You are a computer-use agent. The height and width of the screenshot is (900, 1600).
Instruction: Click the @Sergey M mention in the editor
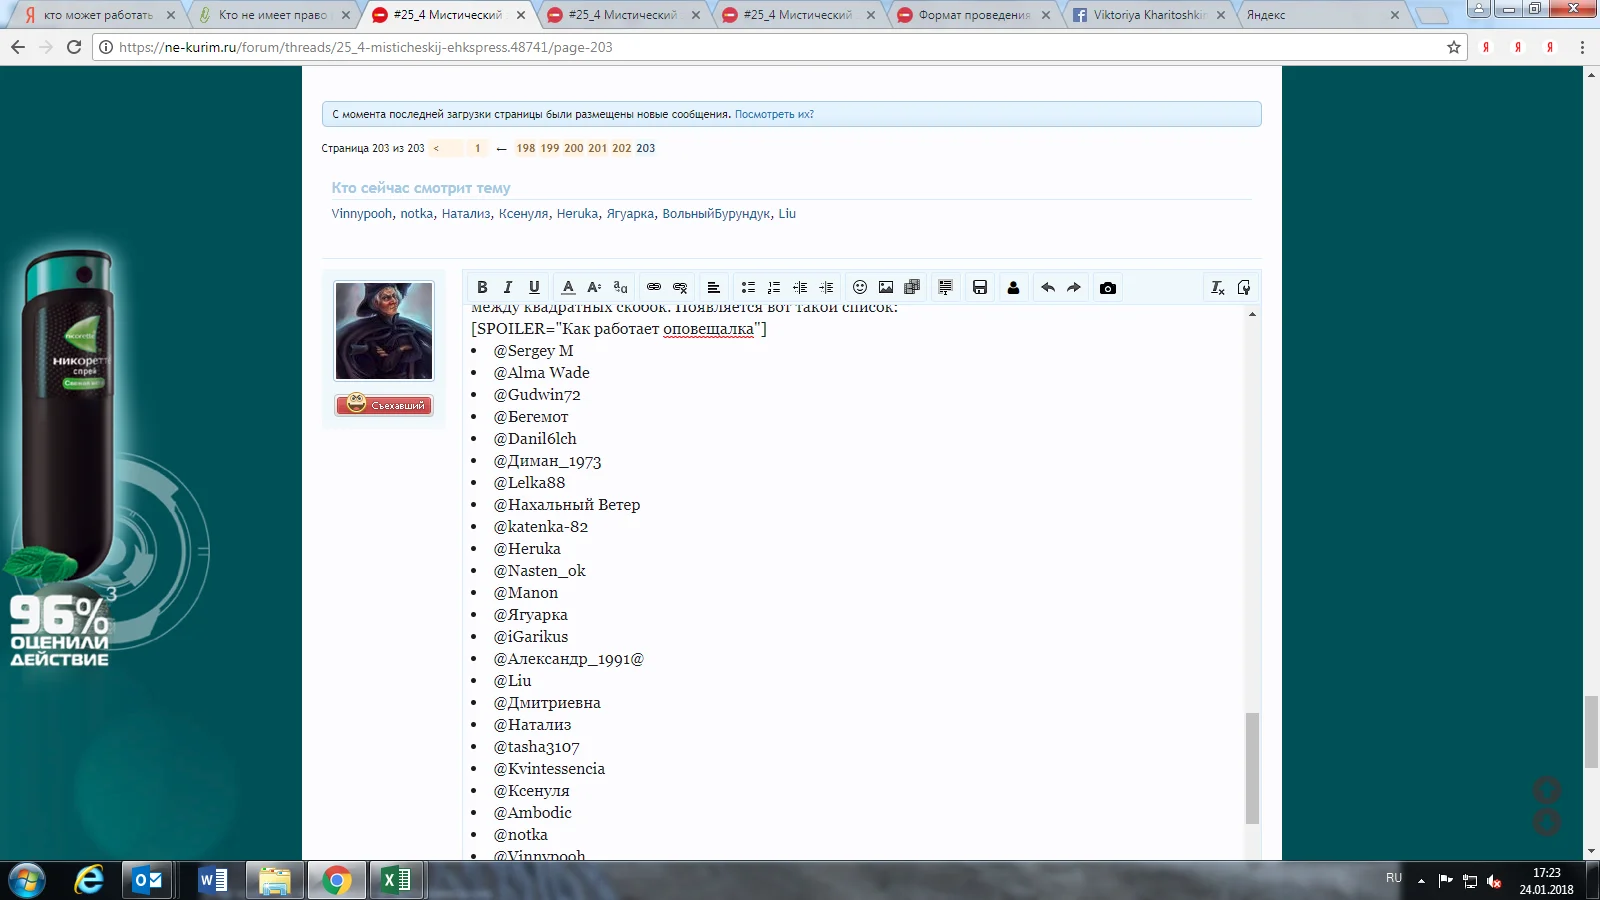pyautogui.click(x=533, y=351)
